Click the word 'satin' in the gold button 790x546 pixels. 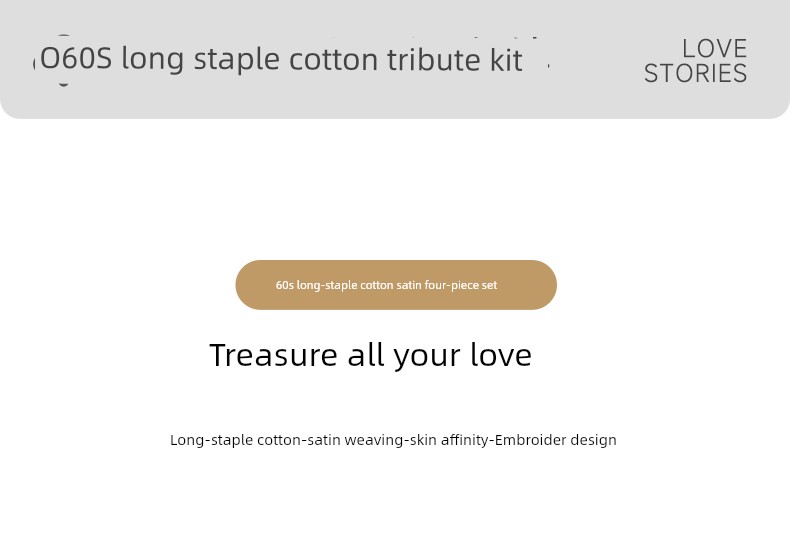(x=409, y=285)
